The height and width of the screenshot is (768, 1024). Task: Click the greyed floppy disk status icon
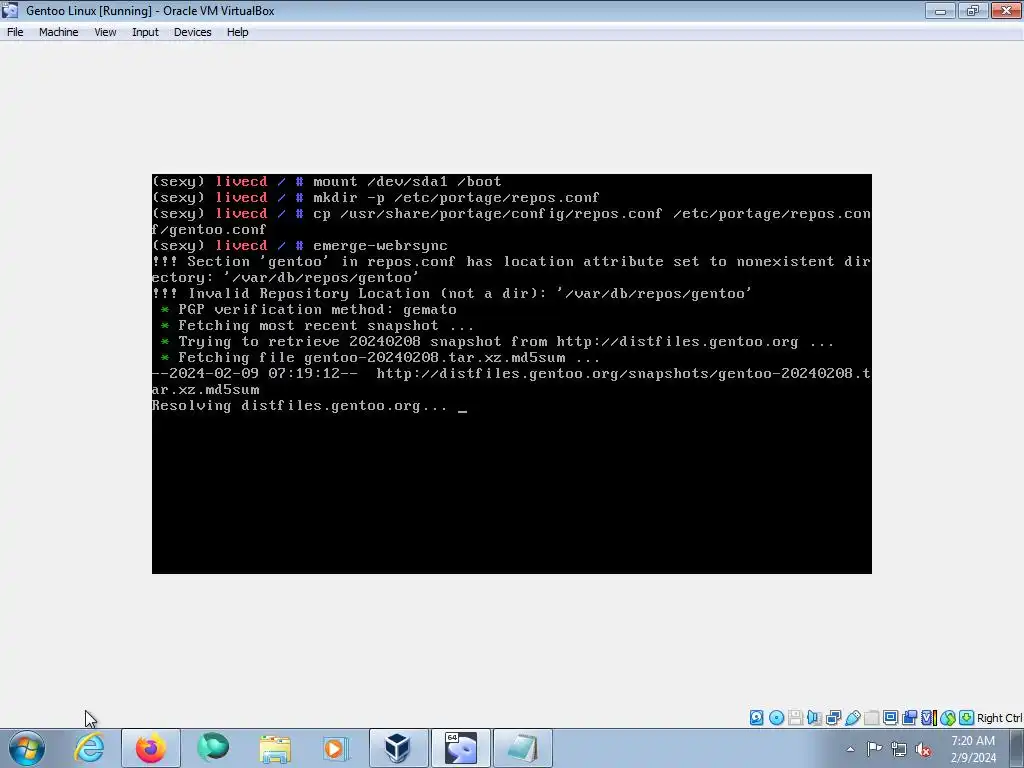coord(795,718)
